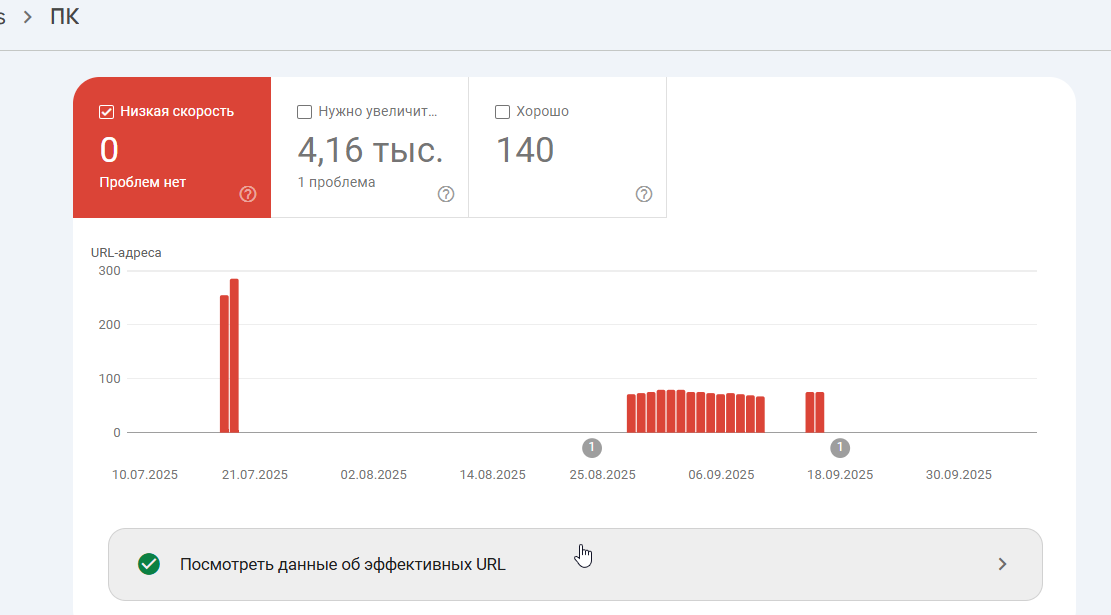1111x615 pixels.
Task: Click green checkmark icon beside эффективных URL
Action: [149, 564]
